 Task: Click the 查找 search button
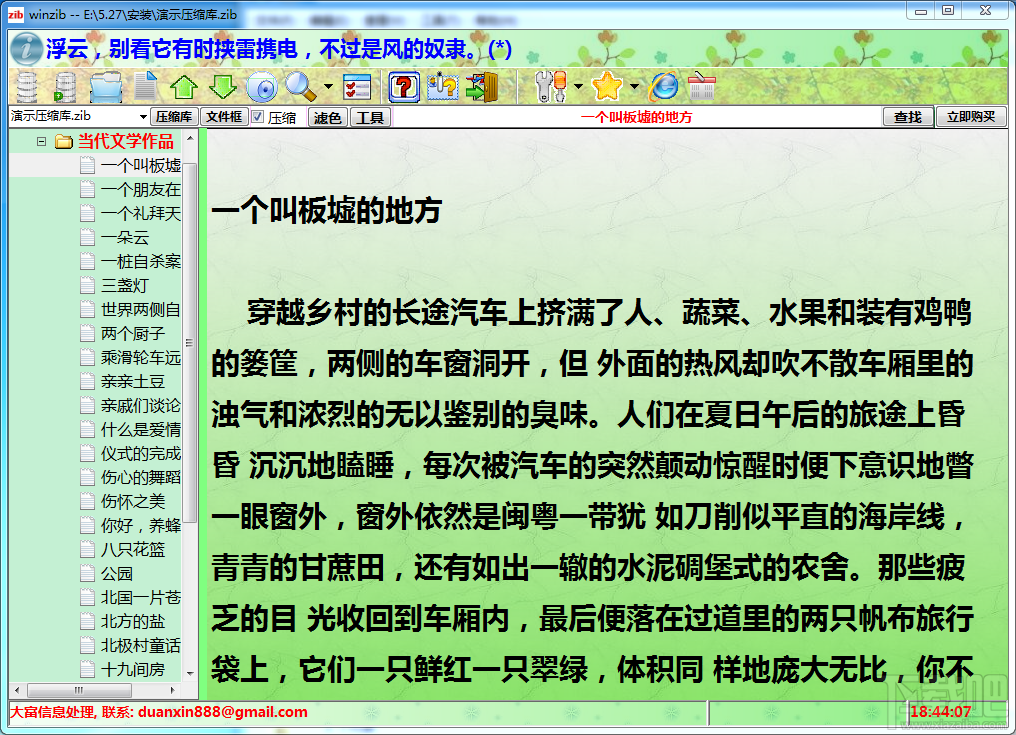click(908, 117)
